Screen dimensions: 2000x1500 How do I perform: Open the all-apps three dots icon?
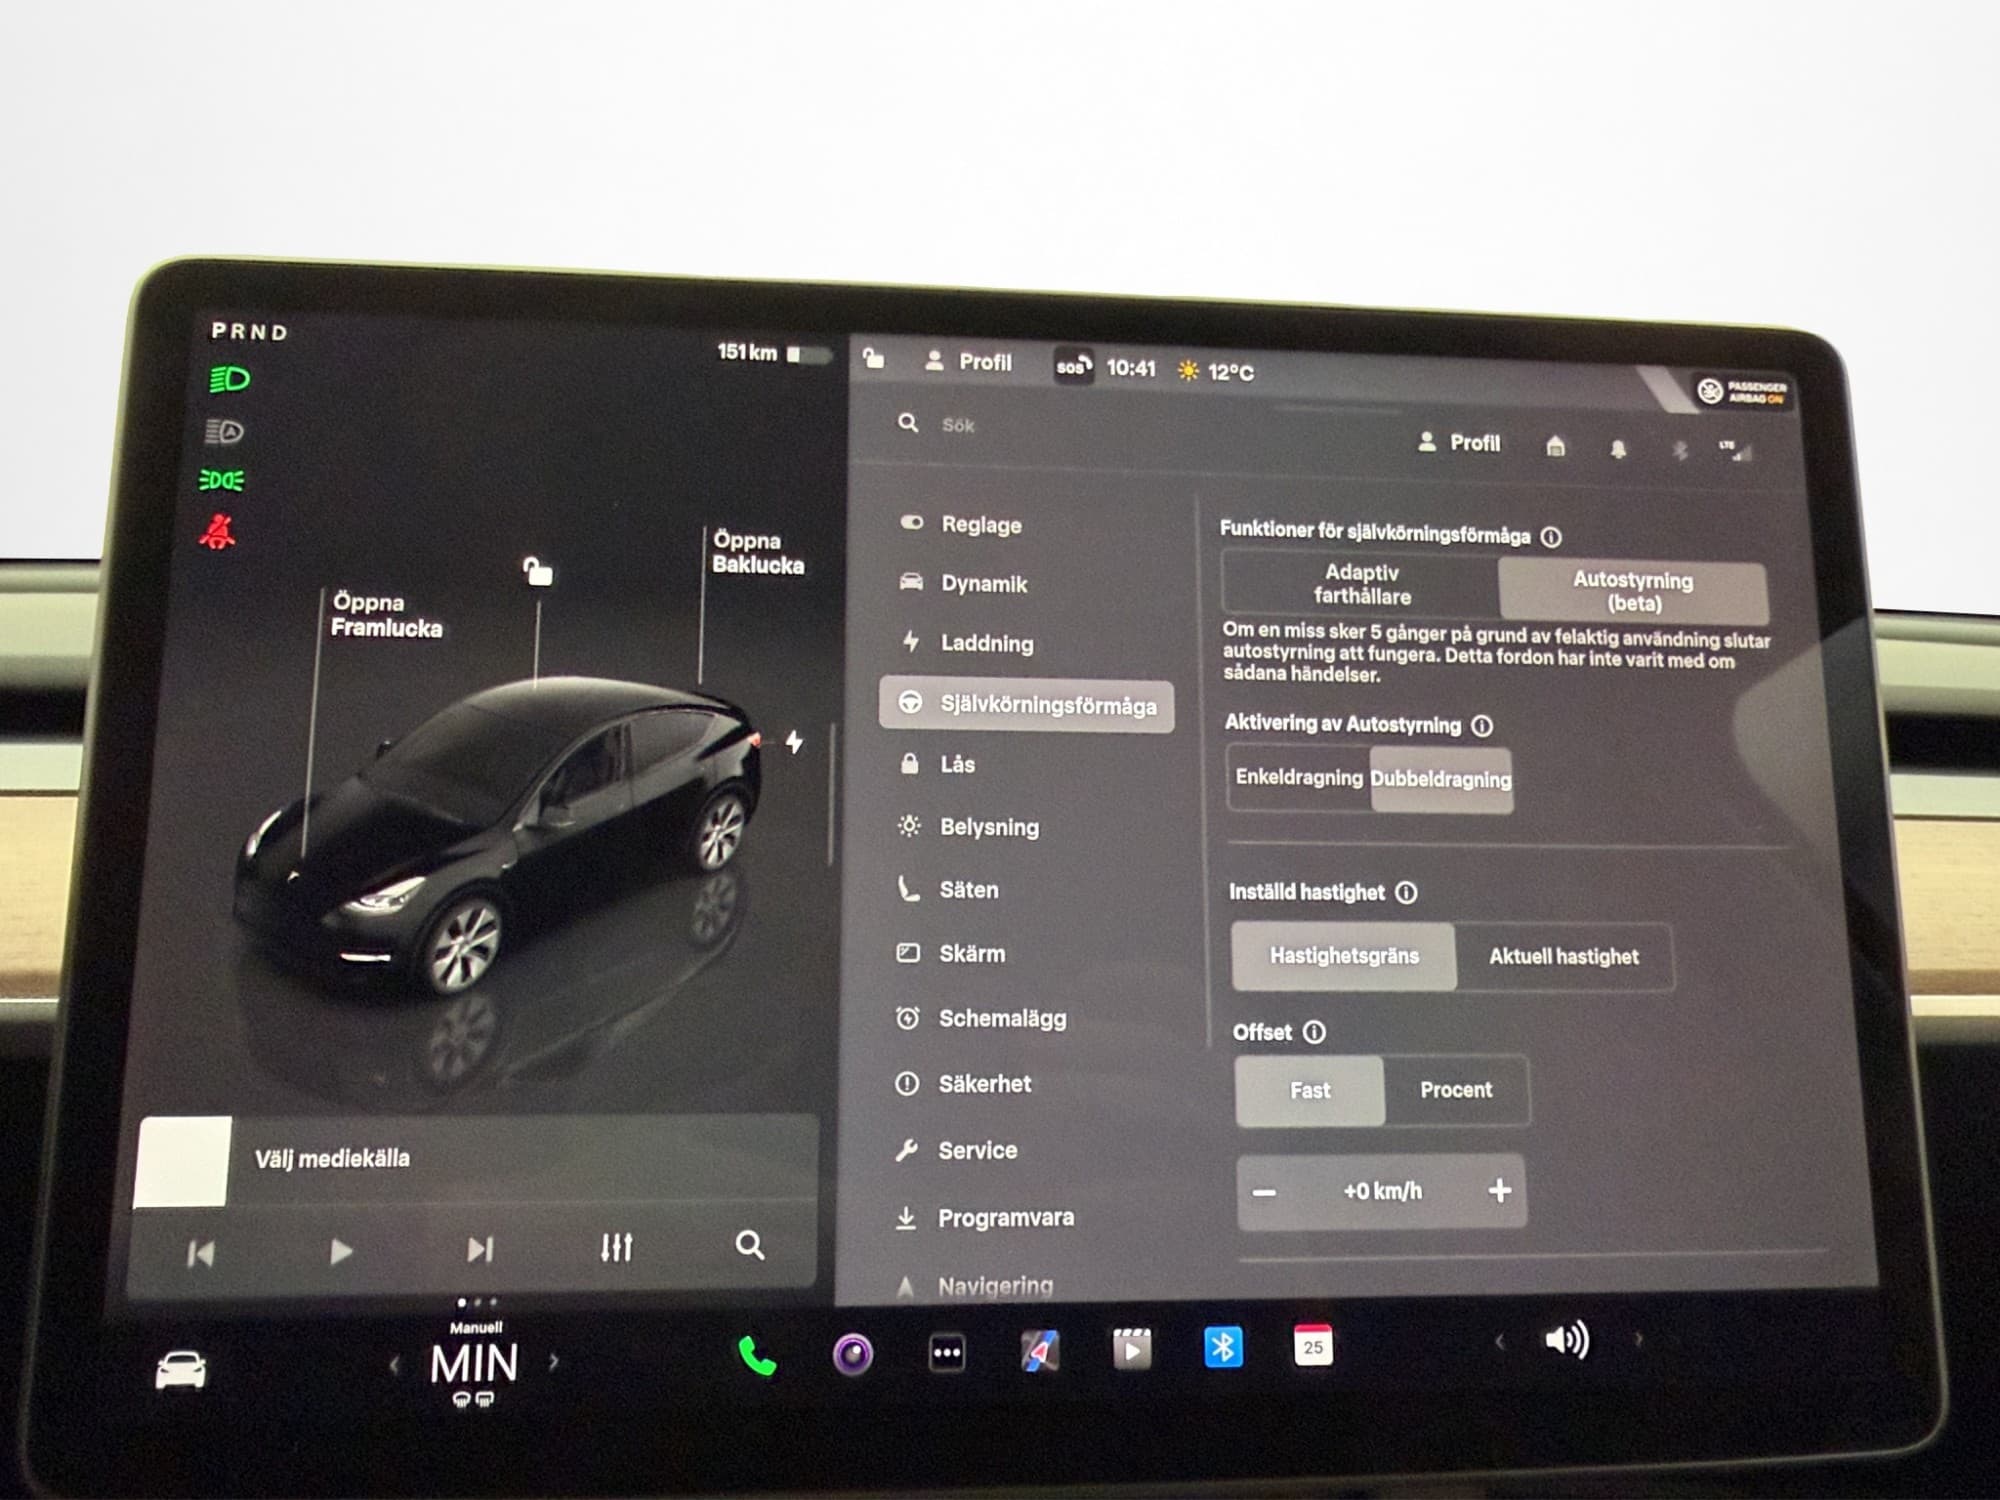coord(946,1353)
